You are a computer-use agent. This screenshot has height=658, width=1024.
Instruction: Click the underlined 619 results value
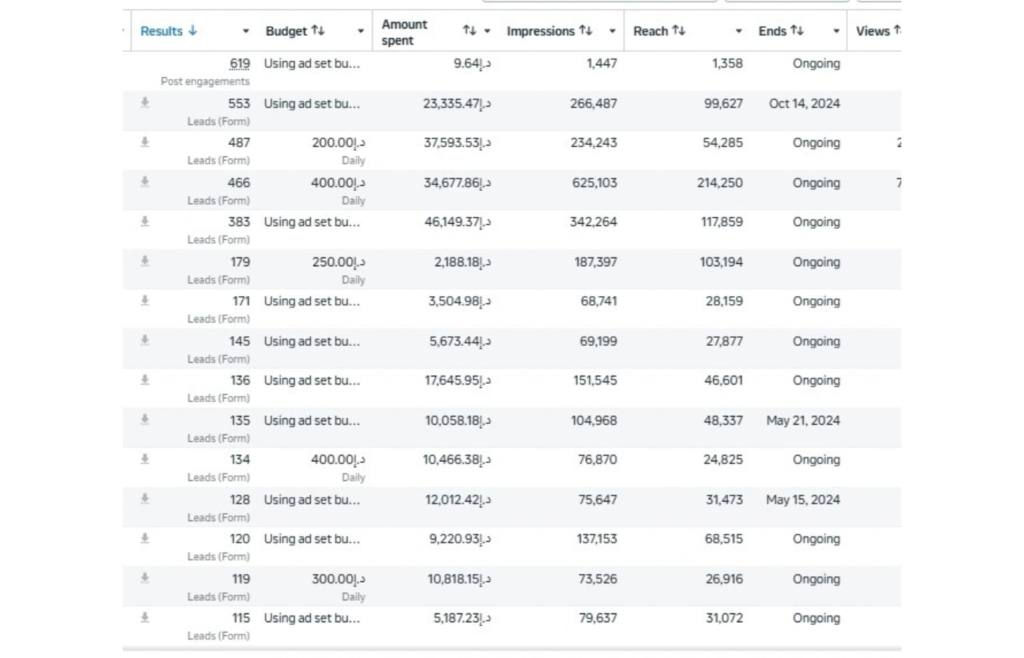pos(240,63)
